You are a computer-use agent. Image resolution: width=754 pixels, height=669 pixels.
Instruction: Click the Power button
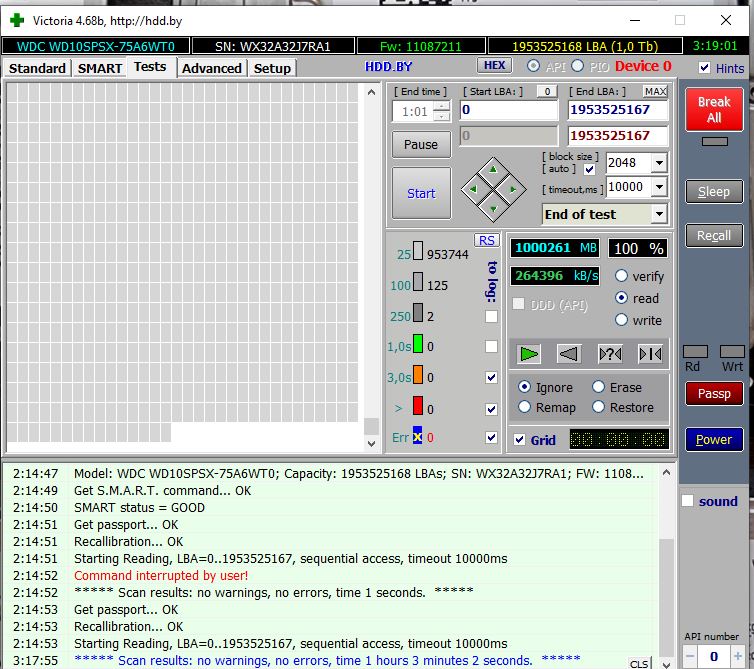[714, 439]
